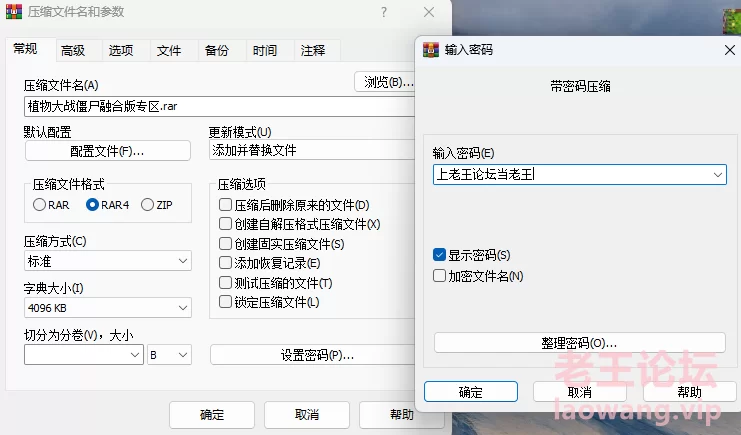The image size is (741, 435).
Task: Select the ZIP format radio button
Action: [x=147, y=205]
